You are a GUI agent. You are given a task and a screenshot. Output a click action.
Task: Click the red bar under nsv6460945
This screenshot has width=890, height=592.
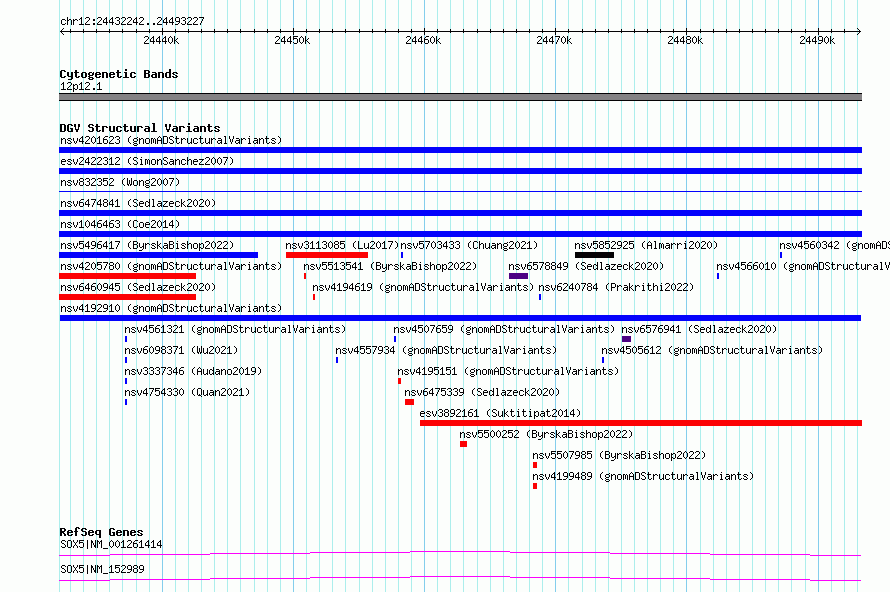tap(128, 297)
